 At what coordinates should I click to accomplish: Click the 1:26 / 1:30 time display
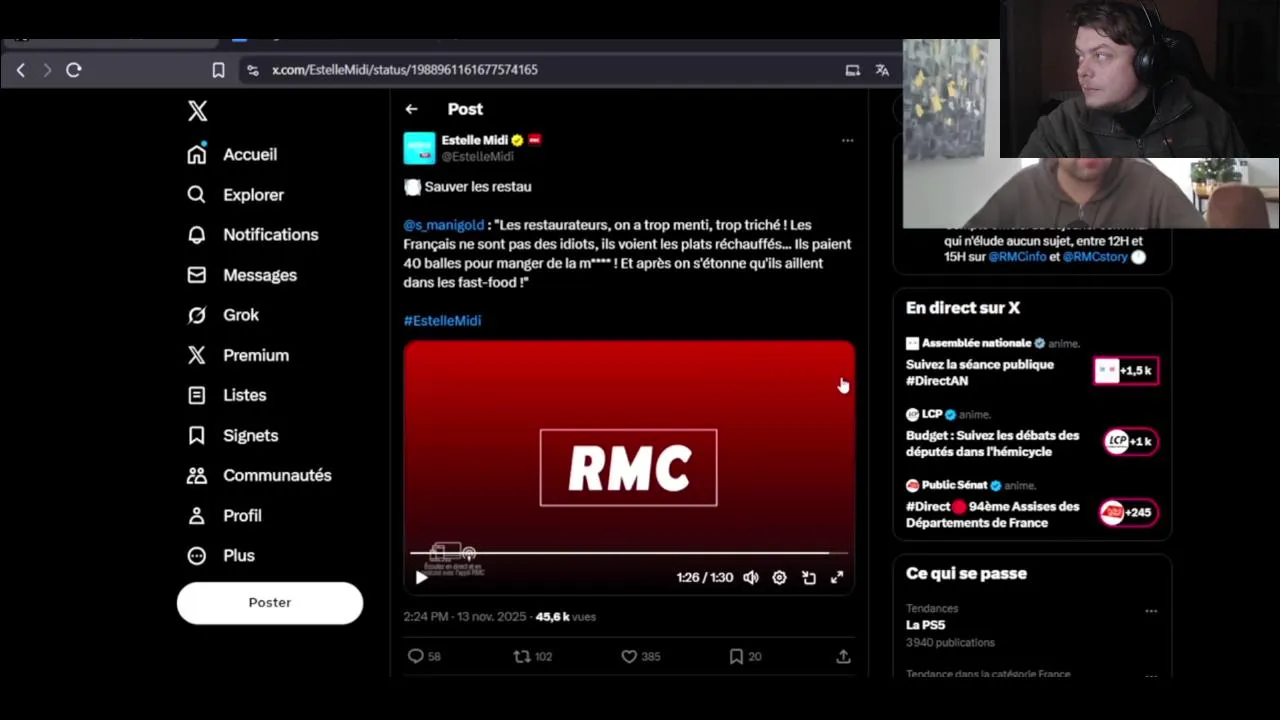coord(705,578)
